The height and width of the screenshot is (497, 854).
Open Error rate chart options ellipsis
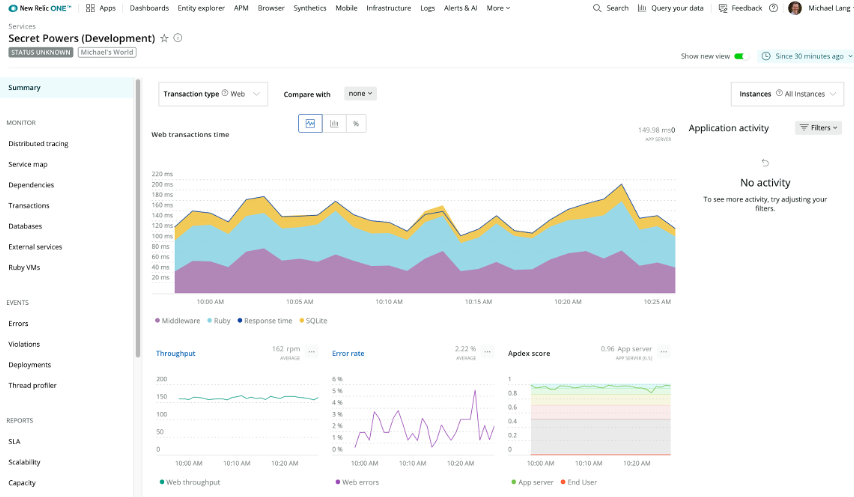(x=487, y=352)
